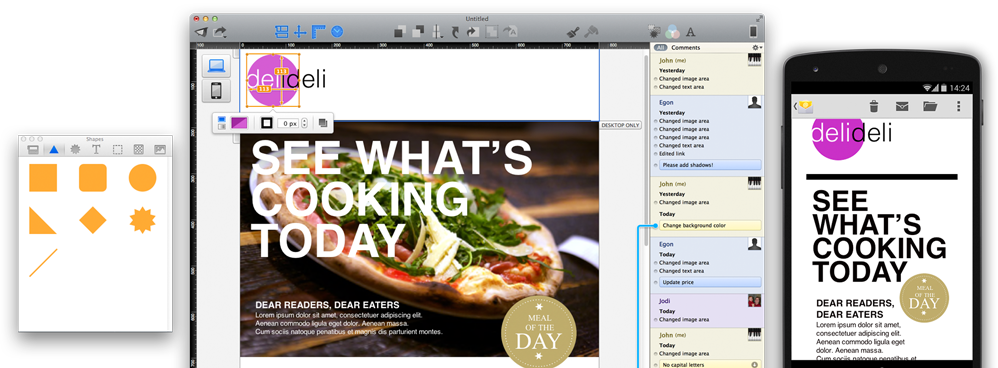The width and height of the screenshot is (998, 368).
Task: Pick the starburst shape in Shapes window
Action: point(143,220)
